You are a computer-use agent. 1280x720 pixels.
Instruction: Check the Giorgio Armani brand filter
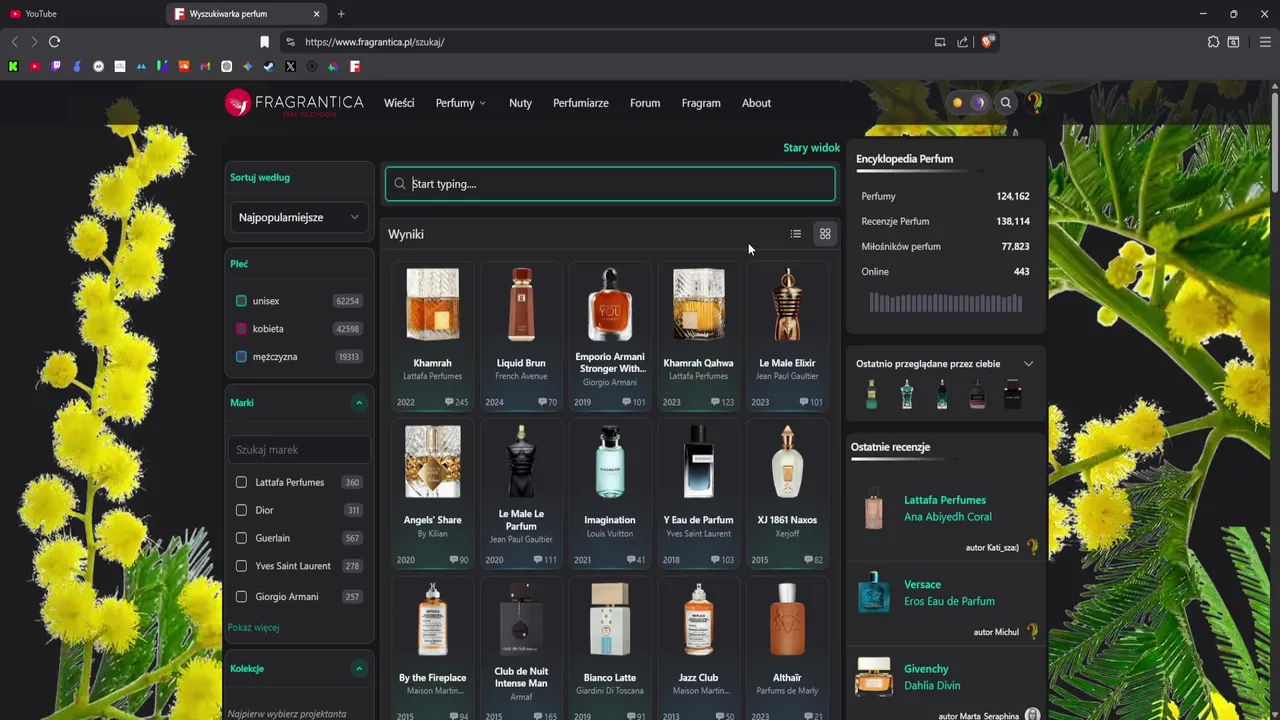point(241,597)
